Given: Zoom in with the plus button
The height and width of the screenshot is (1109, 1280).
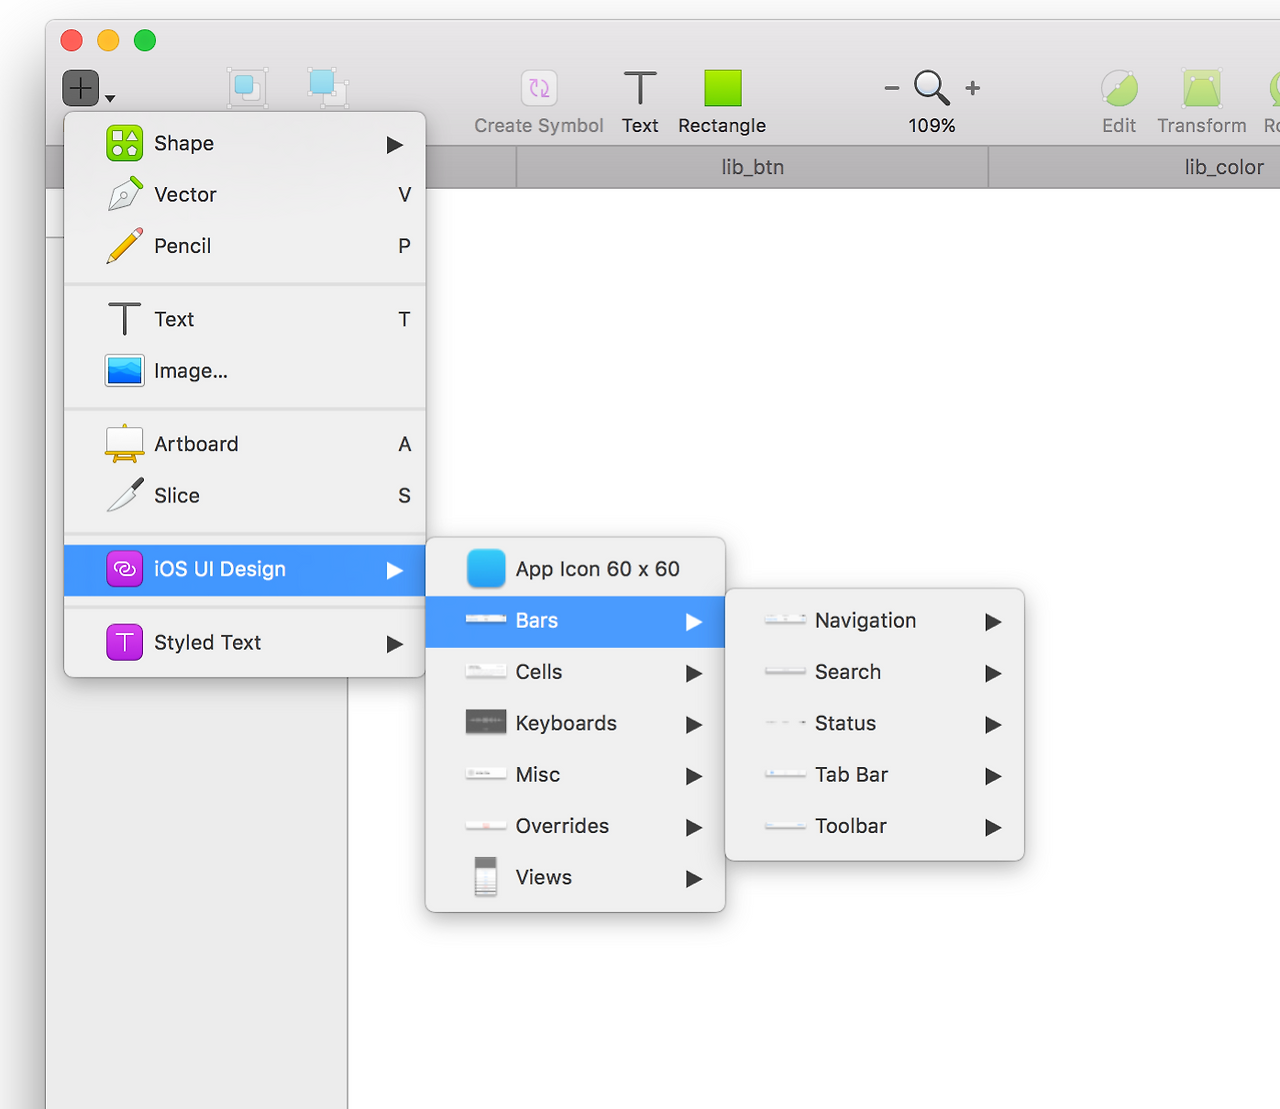Looking at the screenshot, I should (x=972, y=88).
